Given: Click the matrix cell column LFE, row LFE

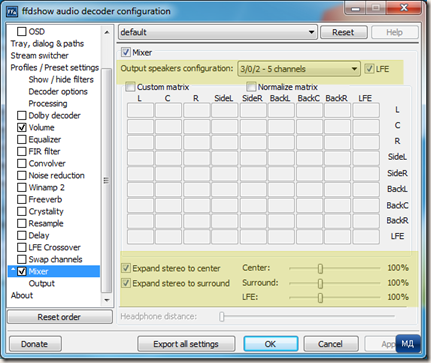Looking at the screenshot, I should point(366,237).
